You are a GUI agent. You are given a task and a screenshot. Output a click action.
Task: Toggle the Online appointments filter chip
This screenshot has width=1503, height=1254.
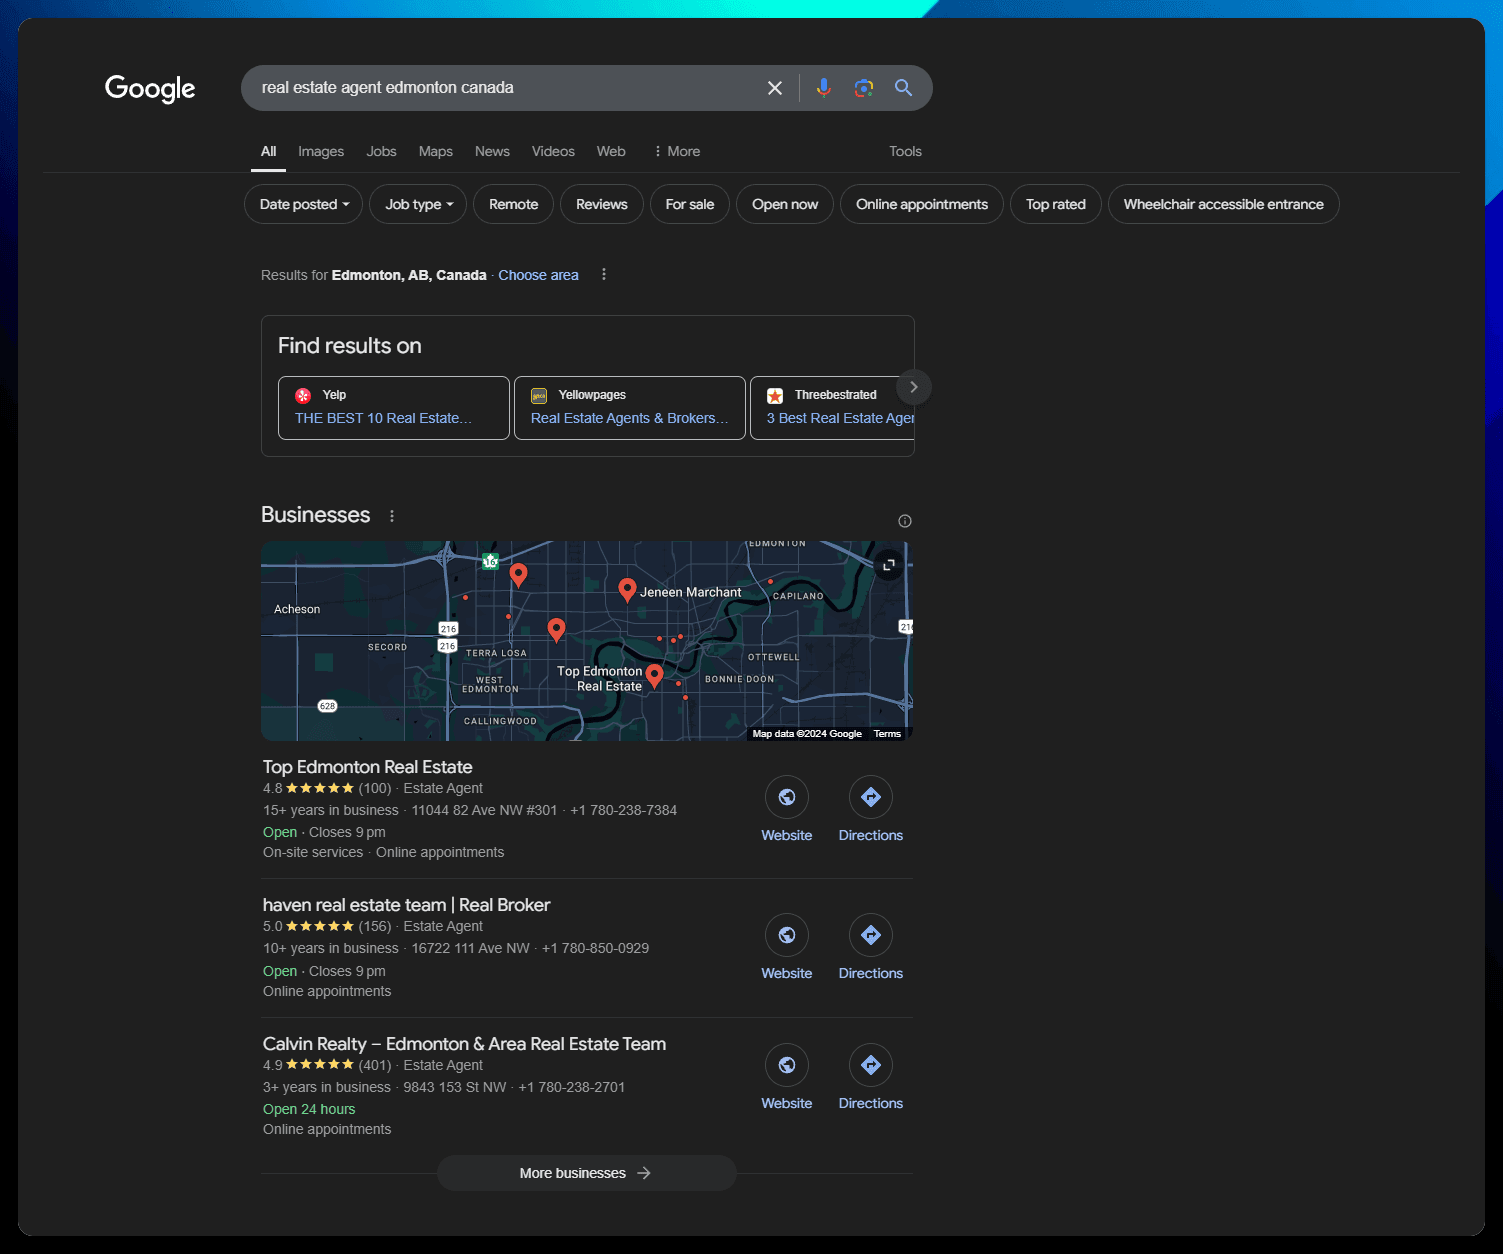coord(922,204)
